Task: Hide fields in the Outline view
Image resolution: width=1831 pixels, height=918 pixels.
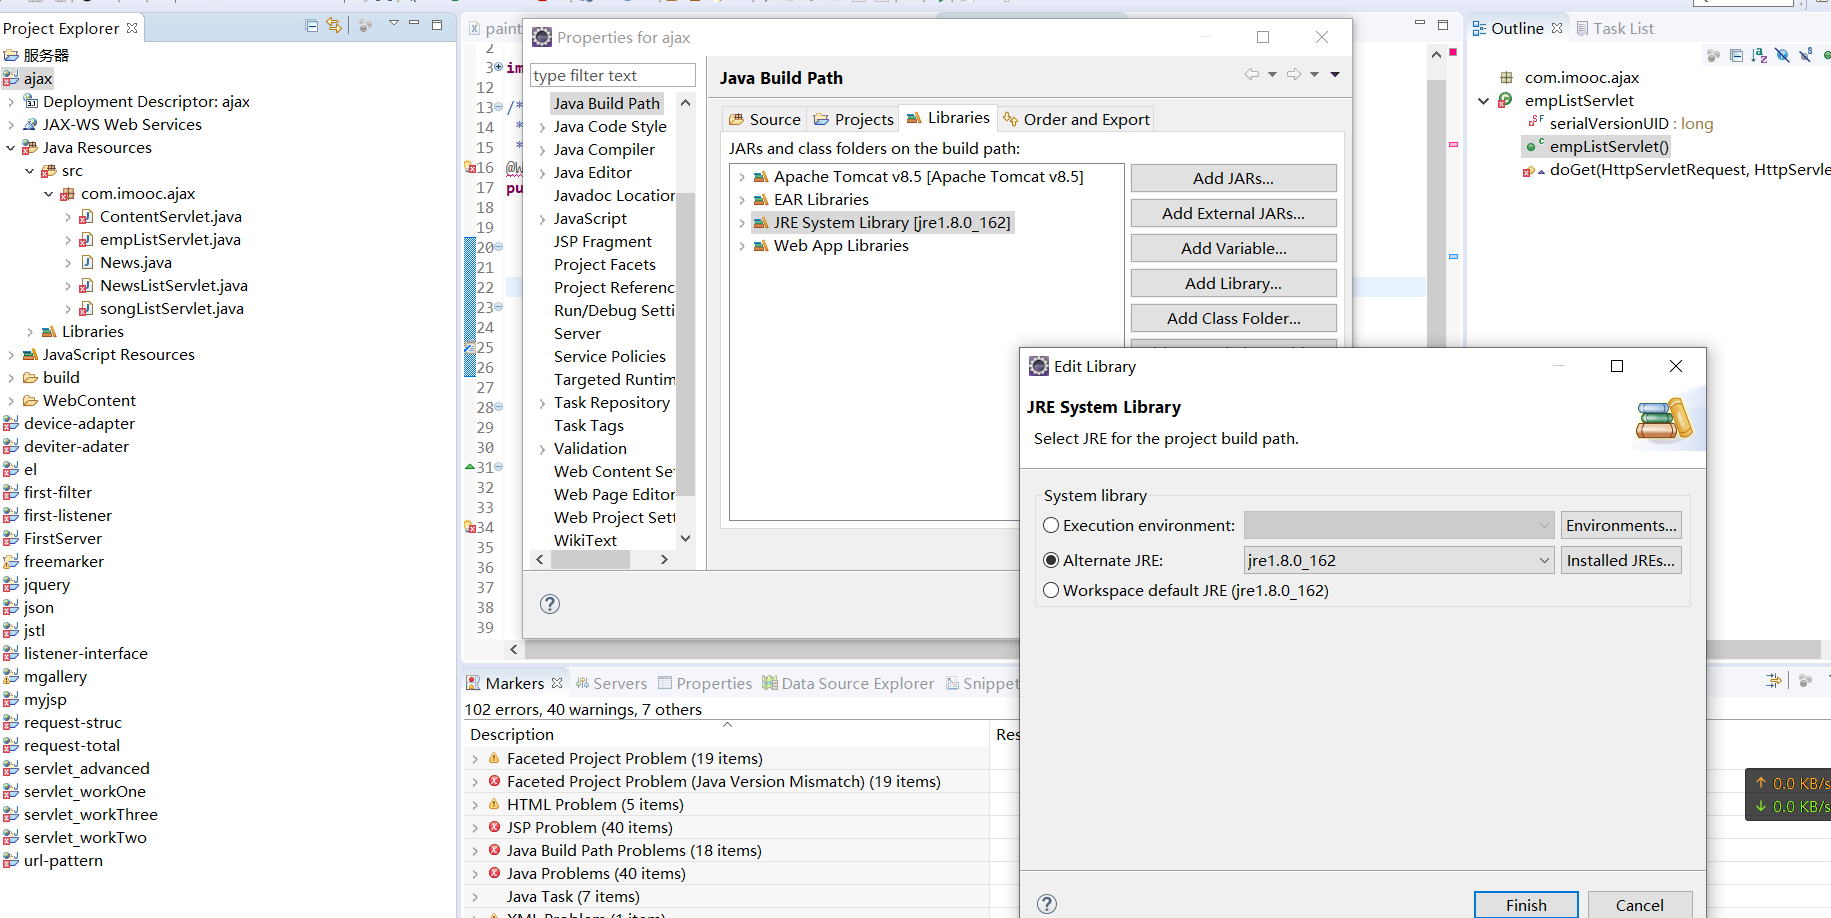Action: point(1782,55)
